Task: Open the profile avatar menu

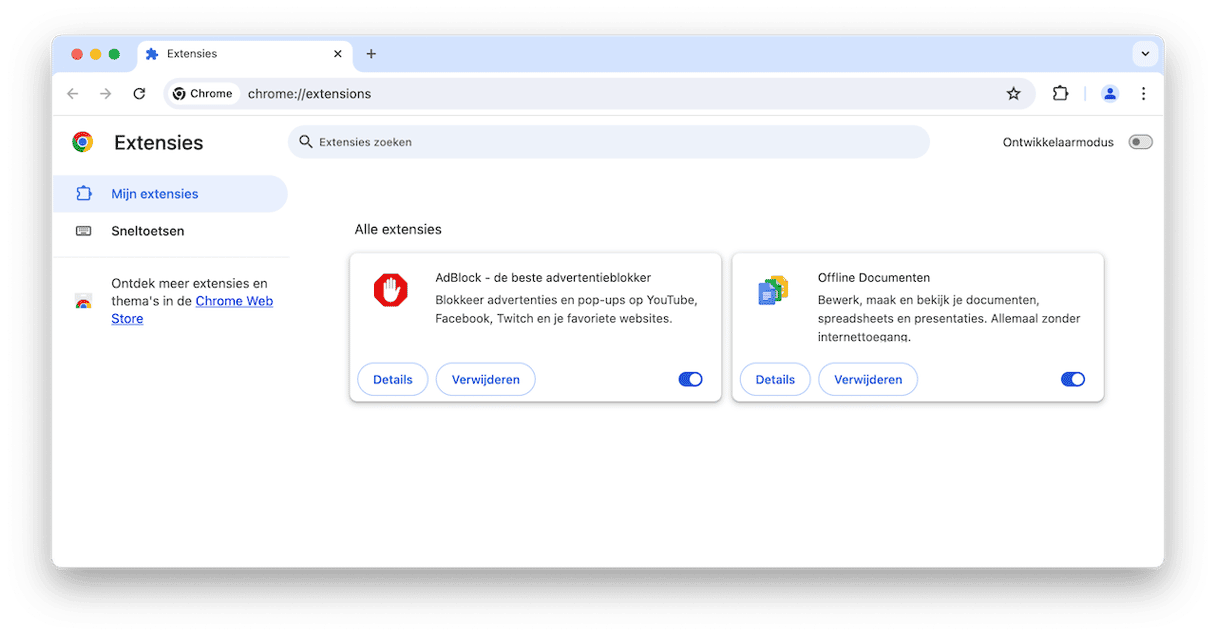Action: pos(1110,94)
